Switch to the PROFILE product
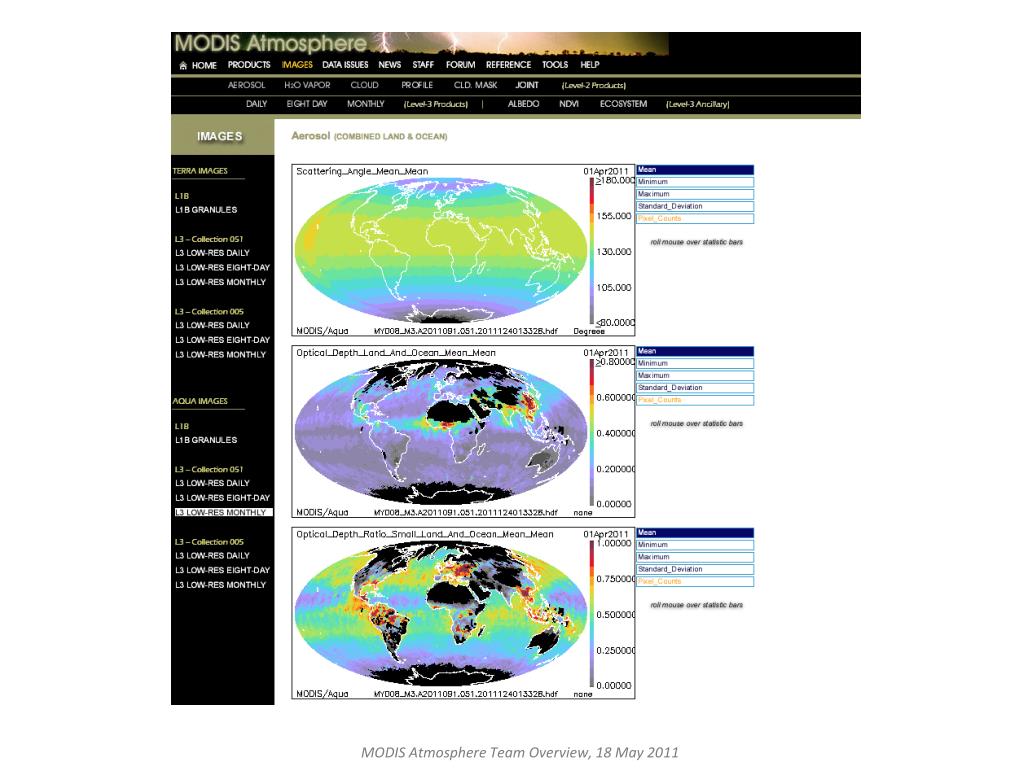Image resolution: width=1024 pixels, height=768 pixels. pos(417,85)
